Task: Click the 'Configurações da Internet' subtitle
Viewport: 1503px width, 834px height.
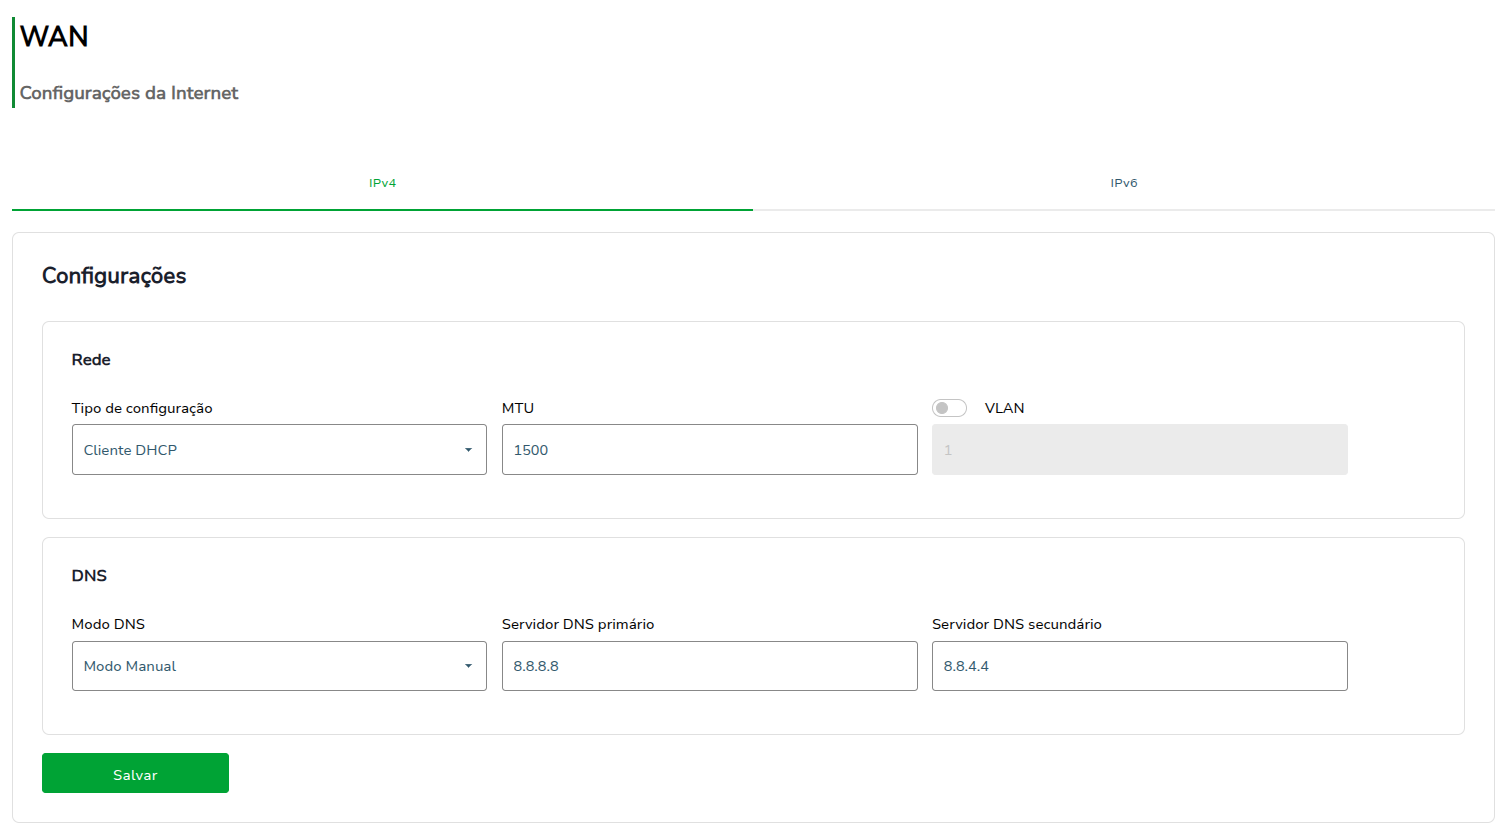Action: click(129, 93)
